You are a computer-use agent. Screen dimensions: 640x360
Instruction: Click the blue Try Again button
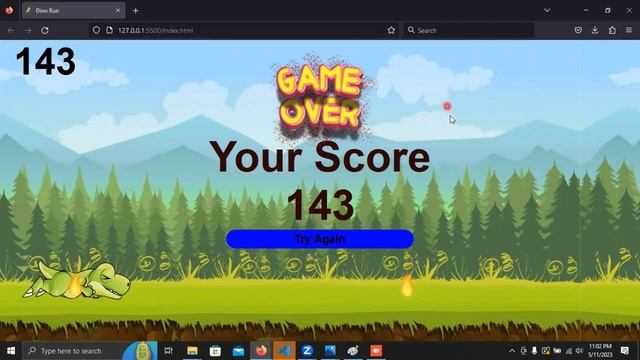tap(320, 239)
